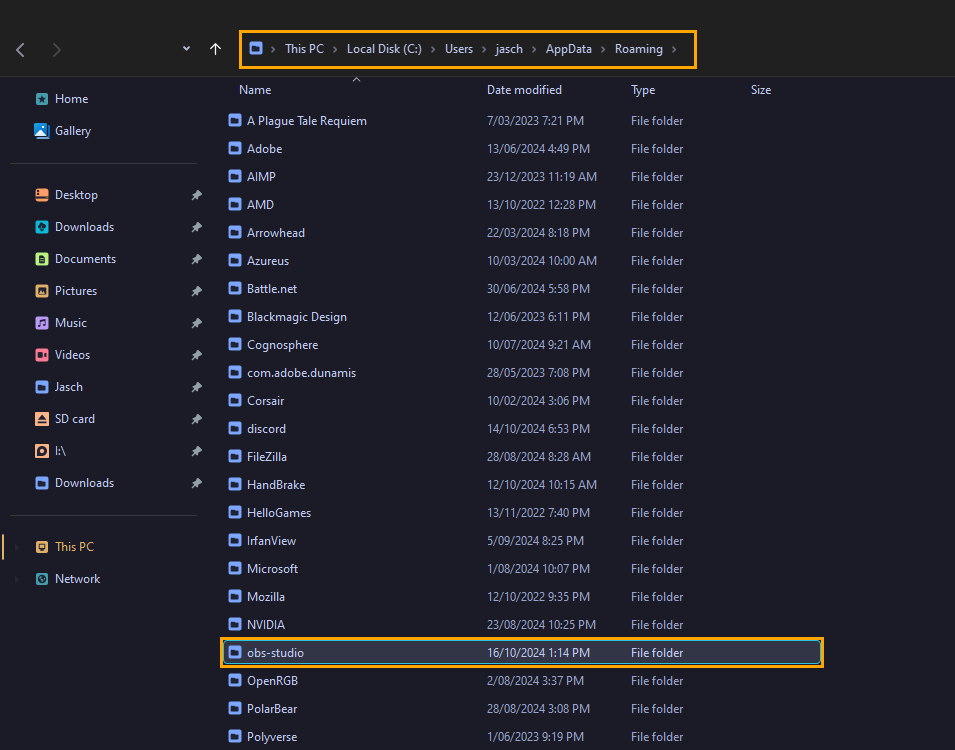Screen dimensions: 955x750
Task: Go up one folder level
Action: coord(215,49)
